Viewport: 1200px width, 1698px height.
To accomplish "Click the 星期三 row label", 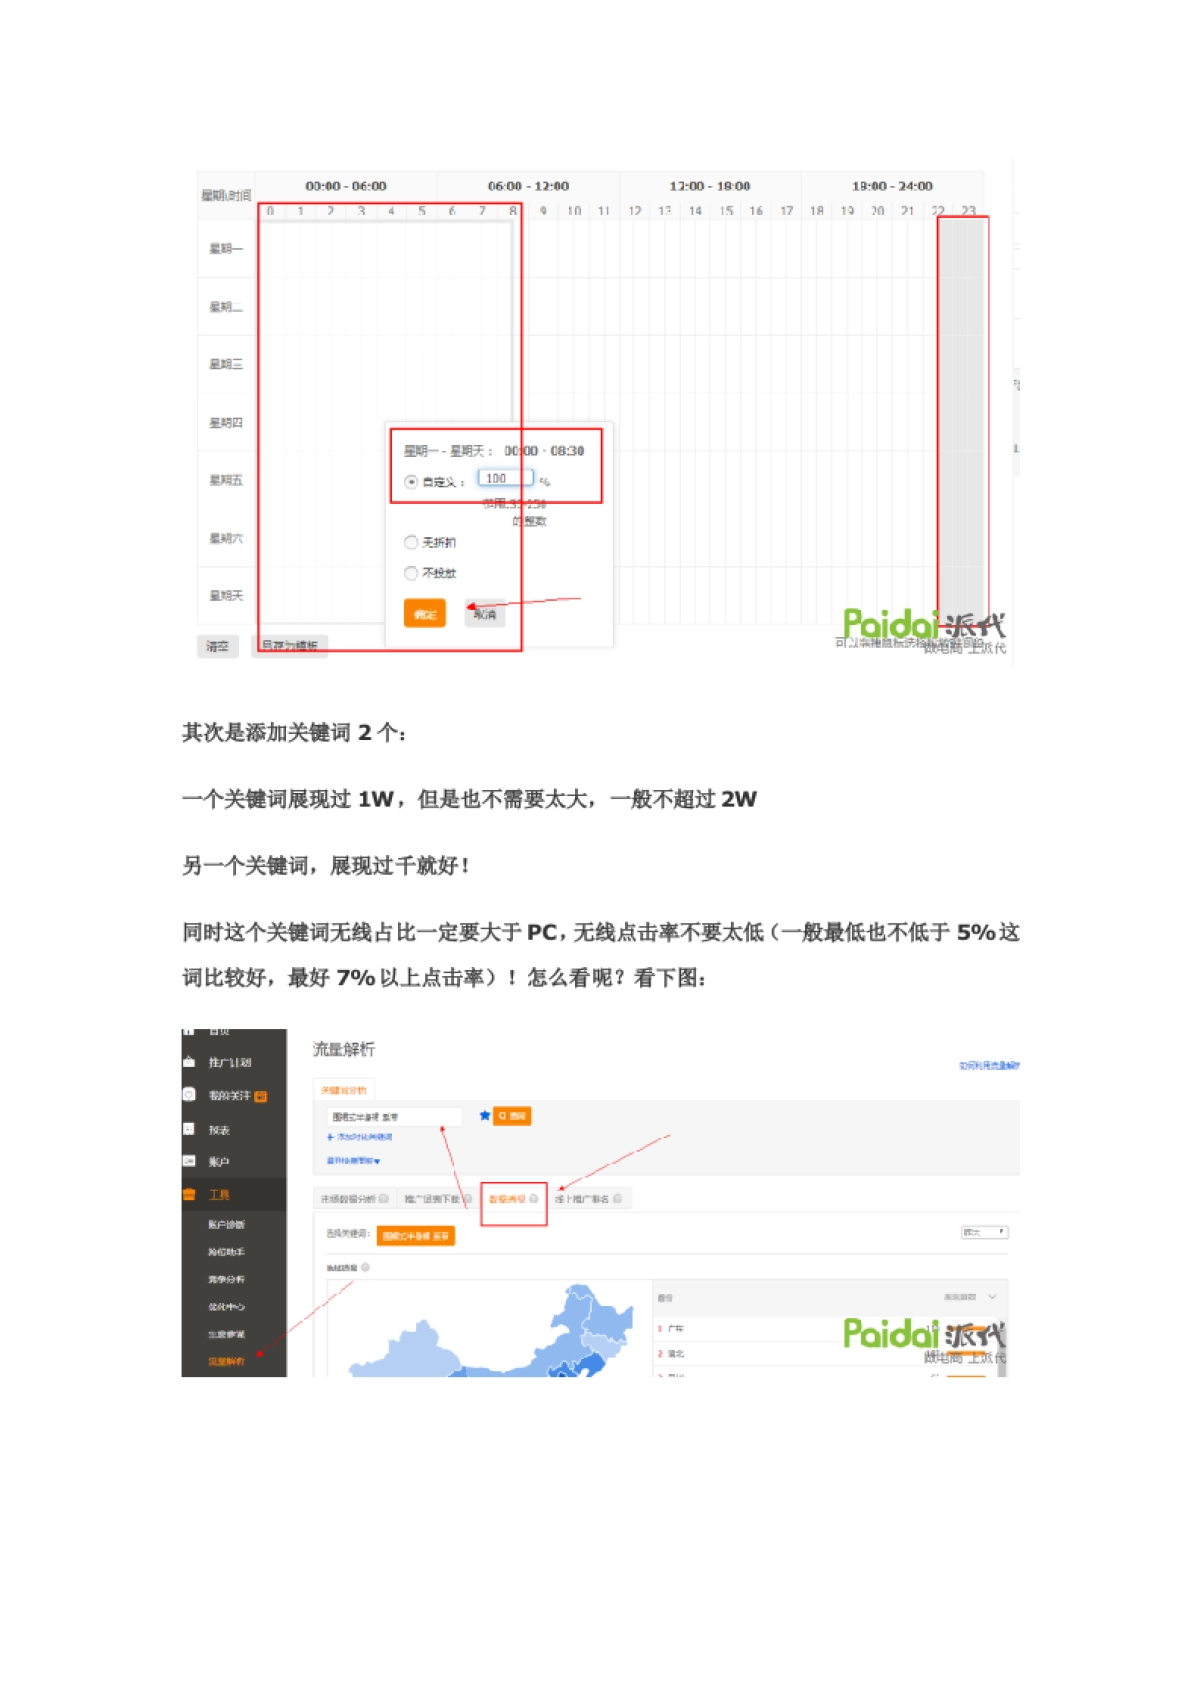I will click(226, 364).
